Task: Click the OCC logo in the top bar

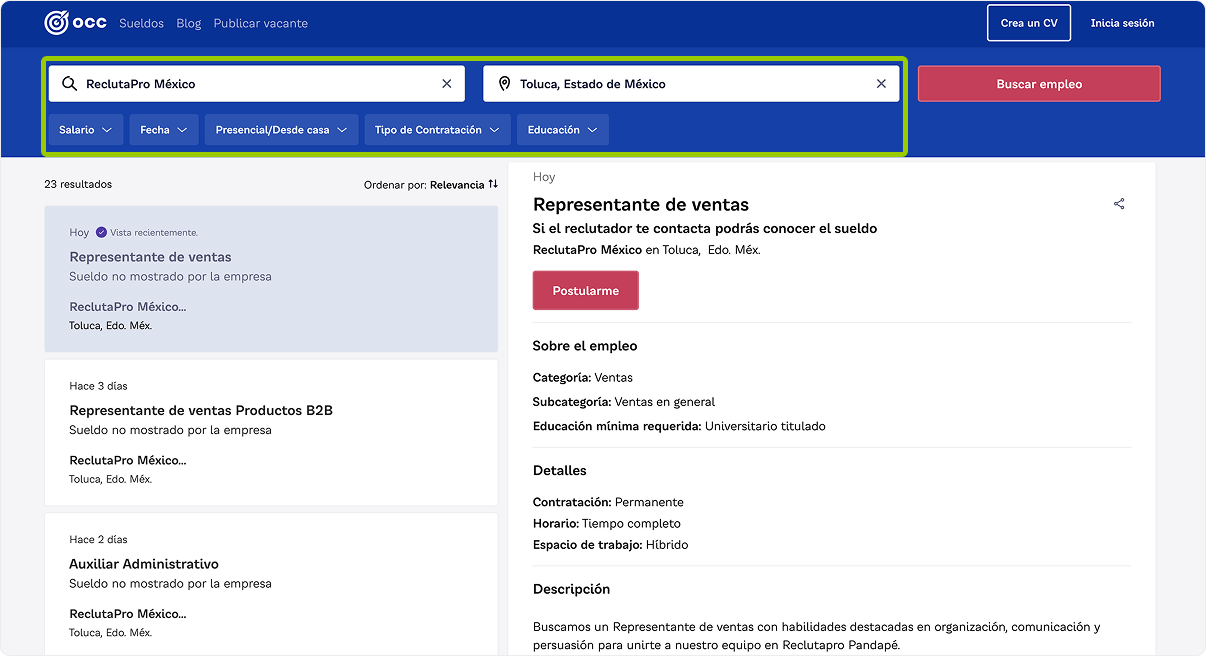Action: click(76, 22)
